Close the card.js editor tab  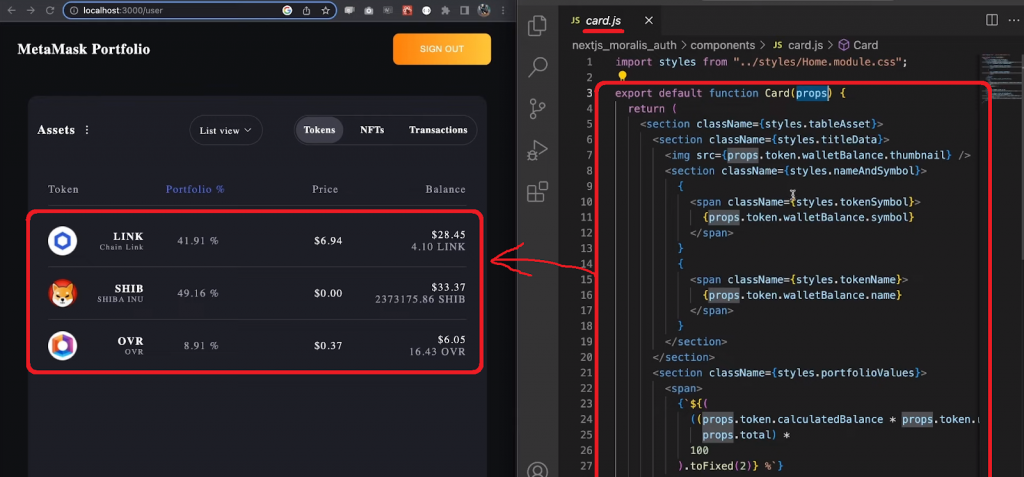649,20
